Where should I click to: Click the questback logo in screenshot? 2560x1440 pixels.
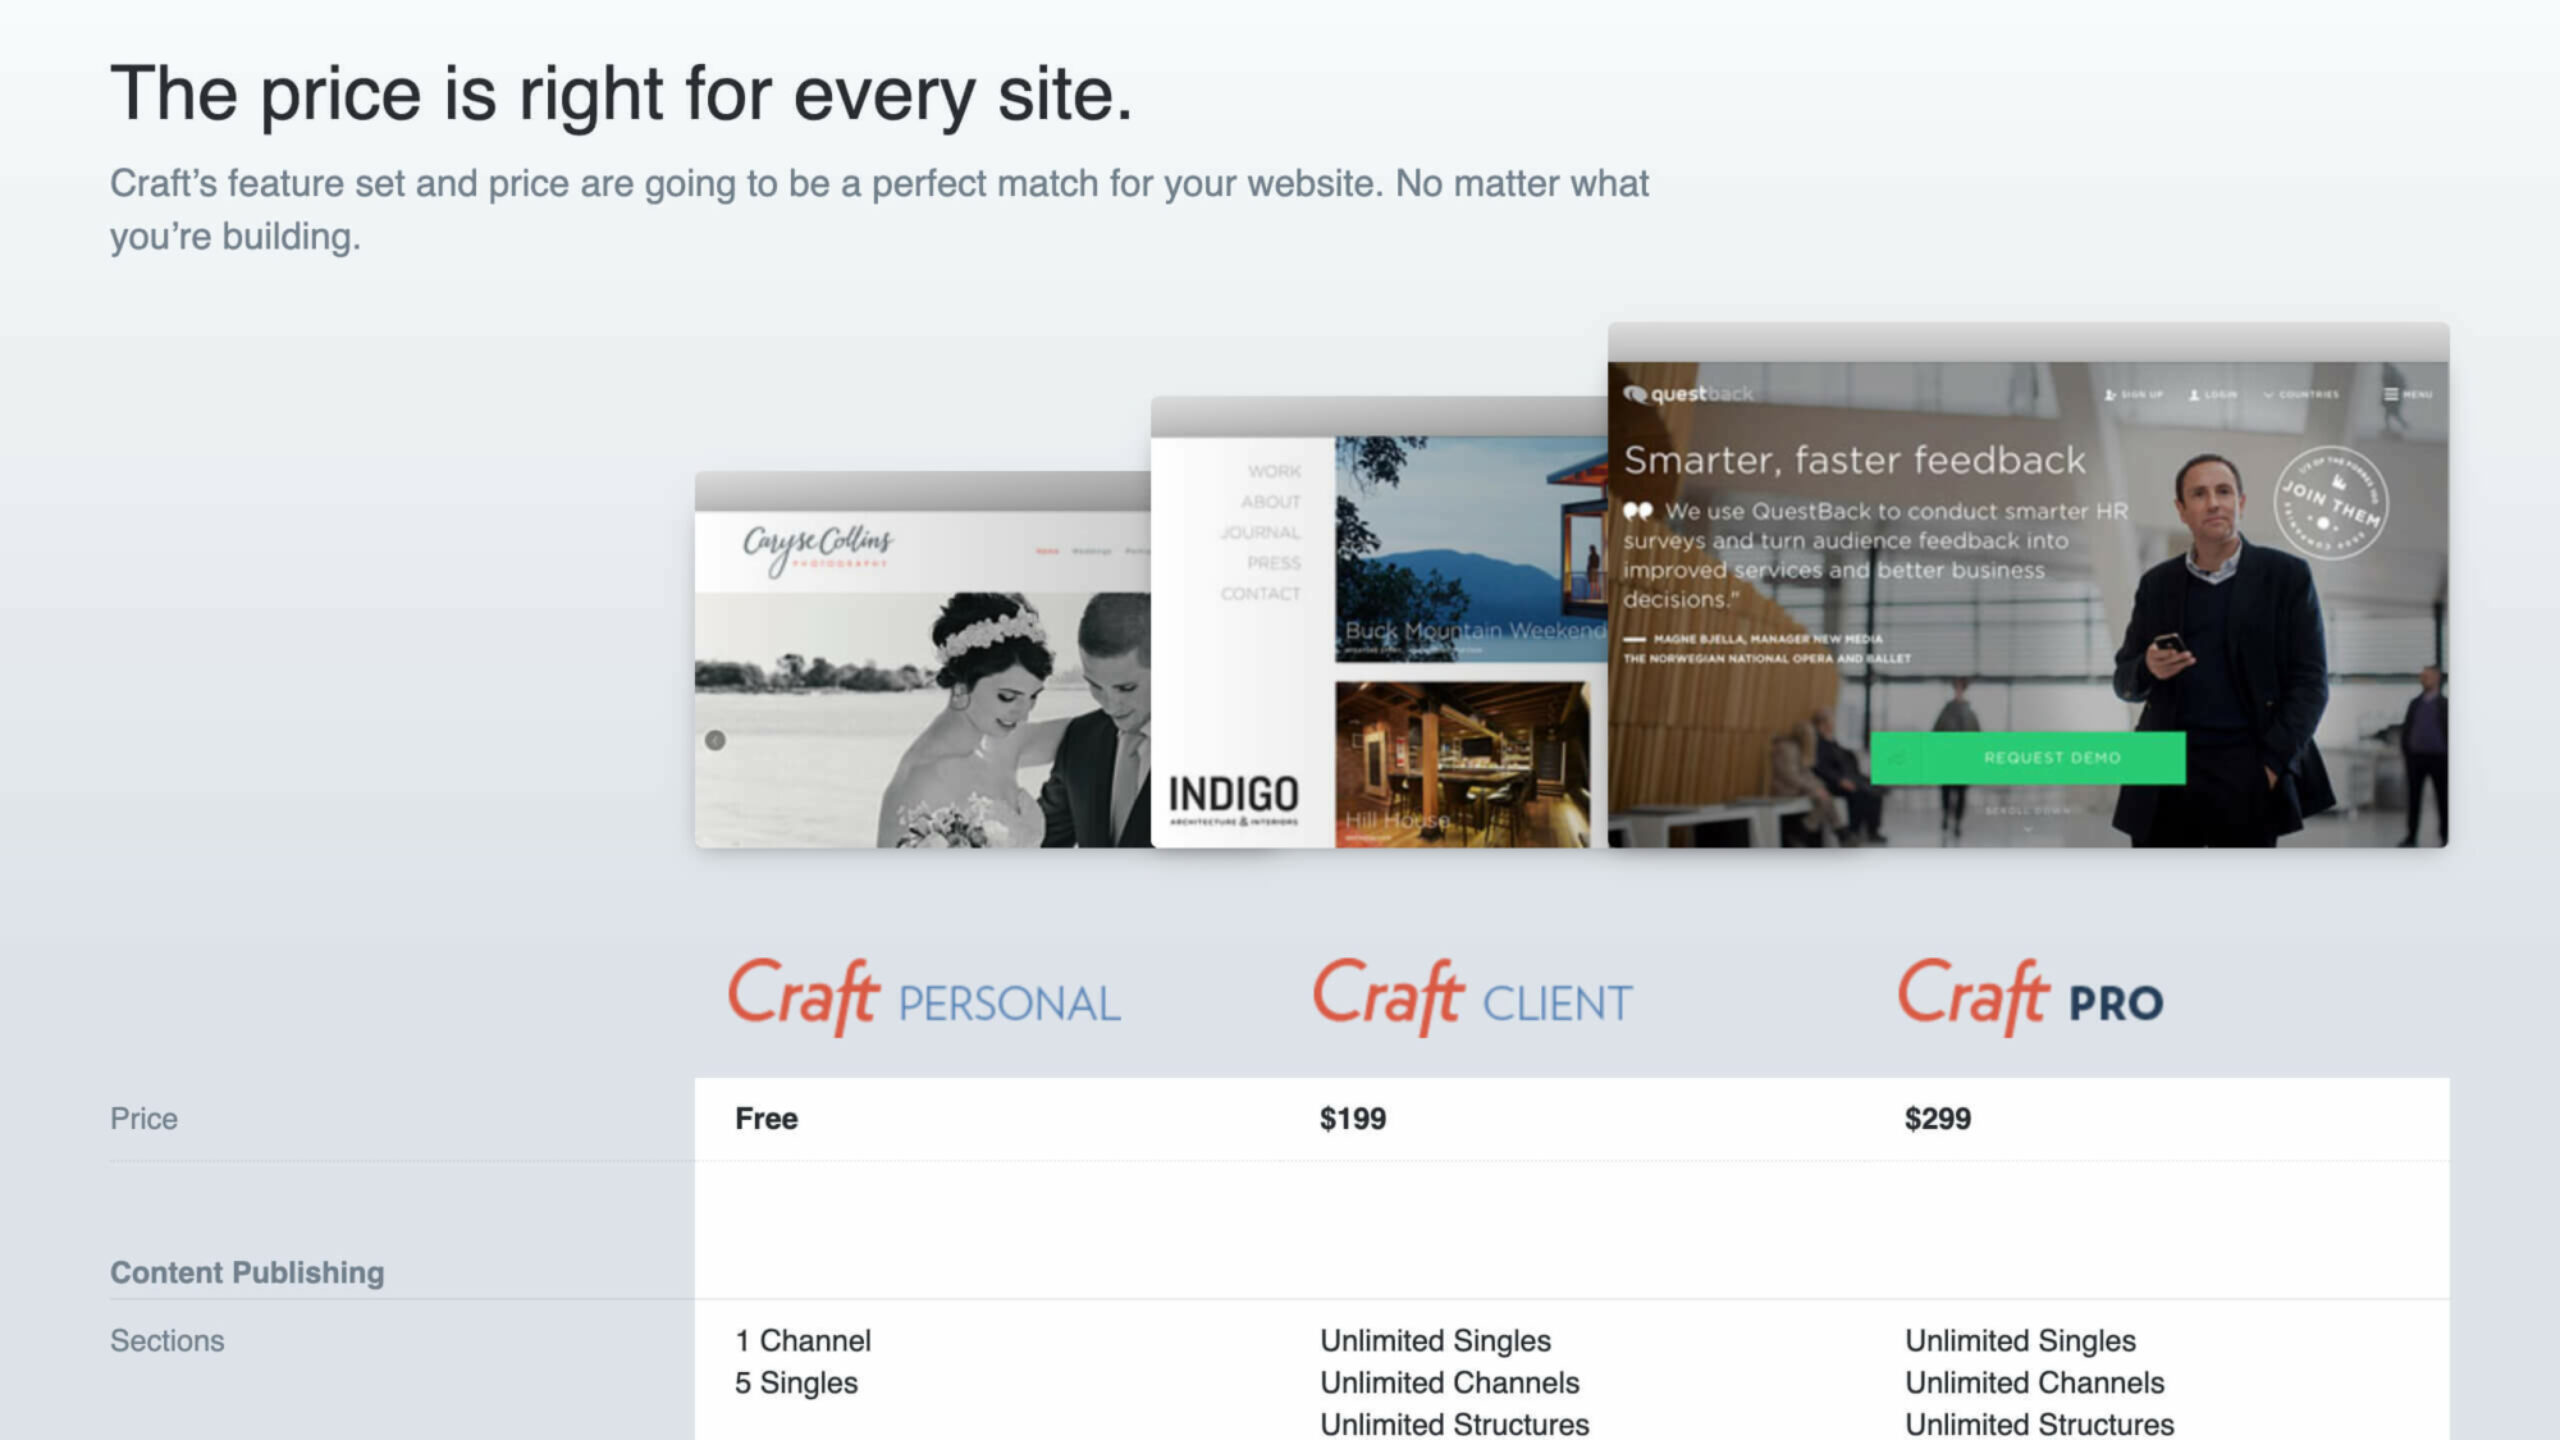point(1688,394)
